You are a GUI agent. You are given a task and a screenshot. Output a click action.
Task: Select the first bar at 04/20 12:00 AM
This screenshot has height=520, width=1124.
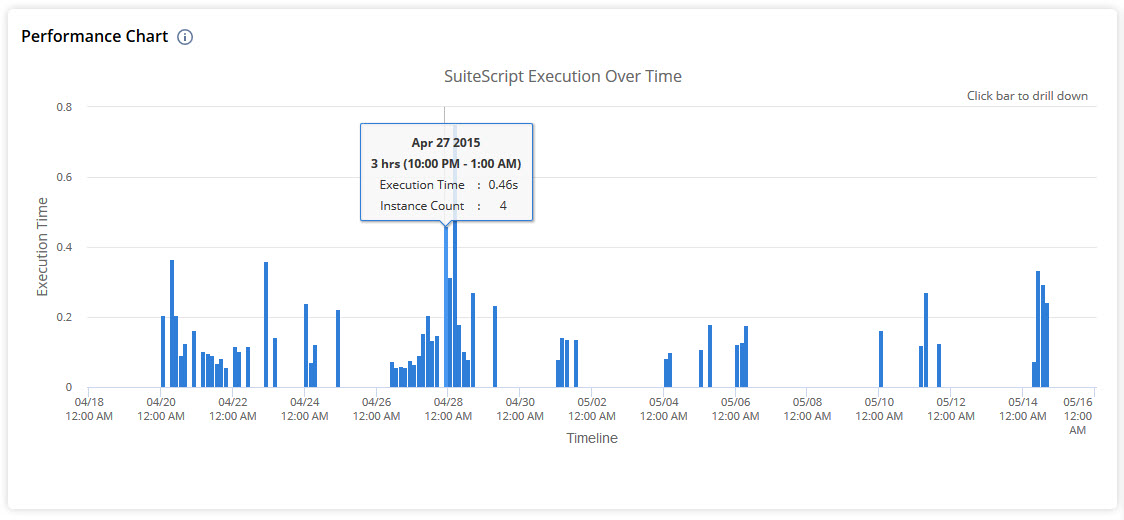click(163, 351)
